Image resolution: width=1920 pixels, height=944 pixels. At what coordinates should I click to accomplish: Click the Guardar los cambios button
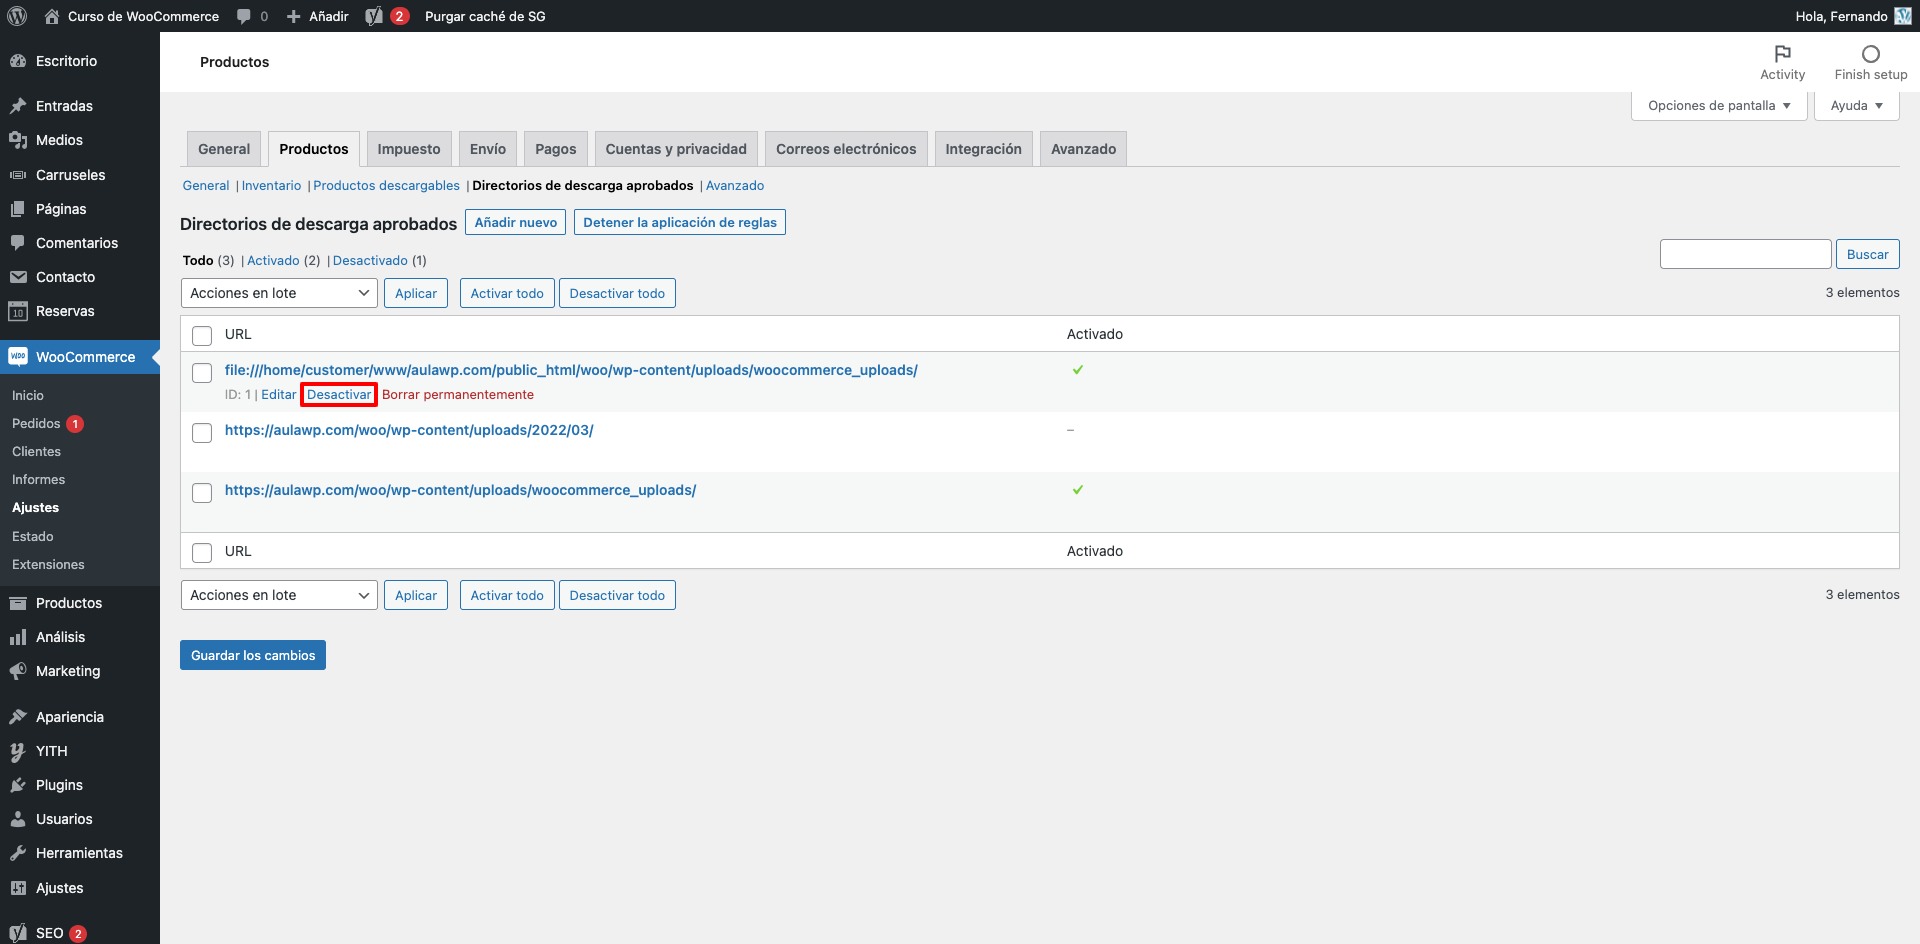tap(253, 655)
